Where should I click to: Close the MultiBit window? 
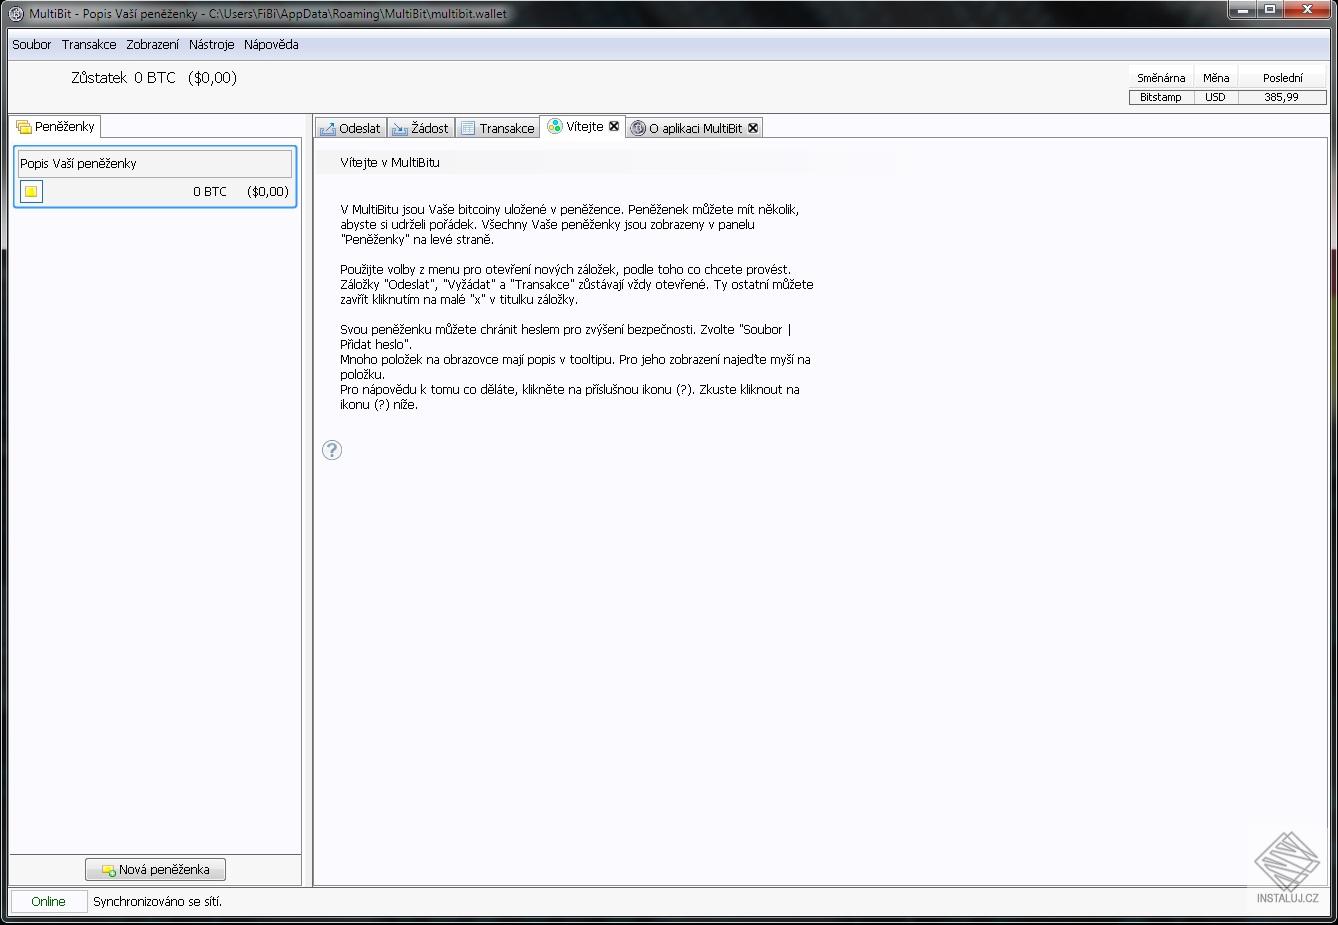[1307, 11]
